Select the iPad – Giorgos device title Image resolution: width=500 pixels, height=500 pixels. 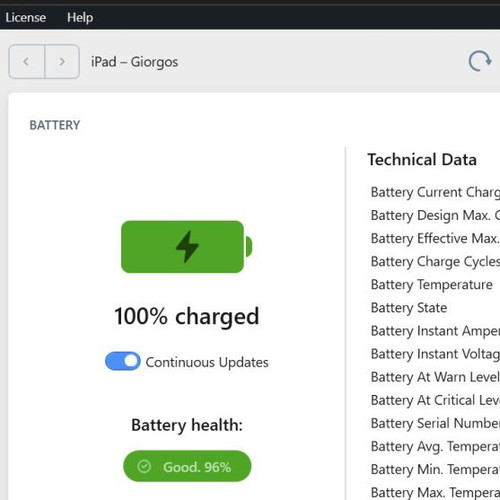[134, 62]
